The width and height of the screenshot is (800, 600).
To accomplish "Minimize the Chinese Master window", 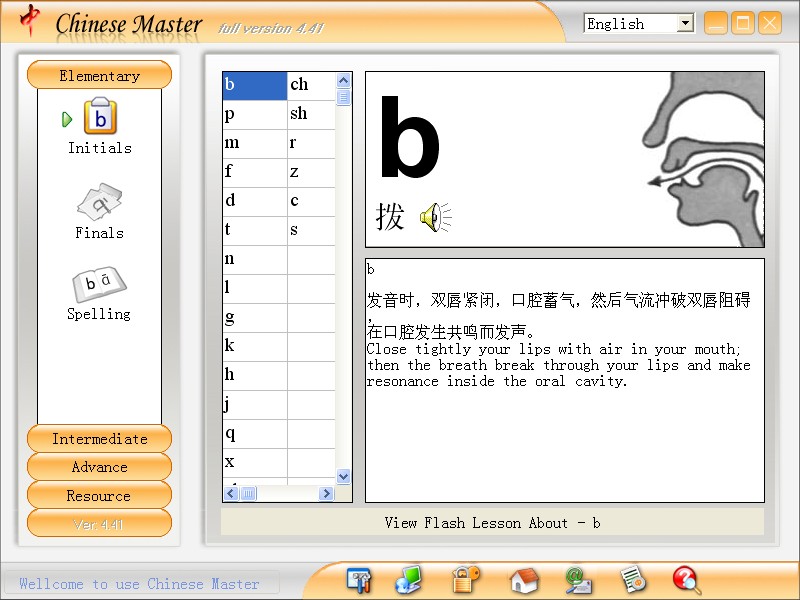I will coord(716,23).
